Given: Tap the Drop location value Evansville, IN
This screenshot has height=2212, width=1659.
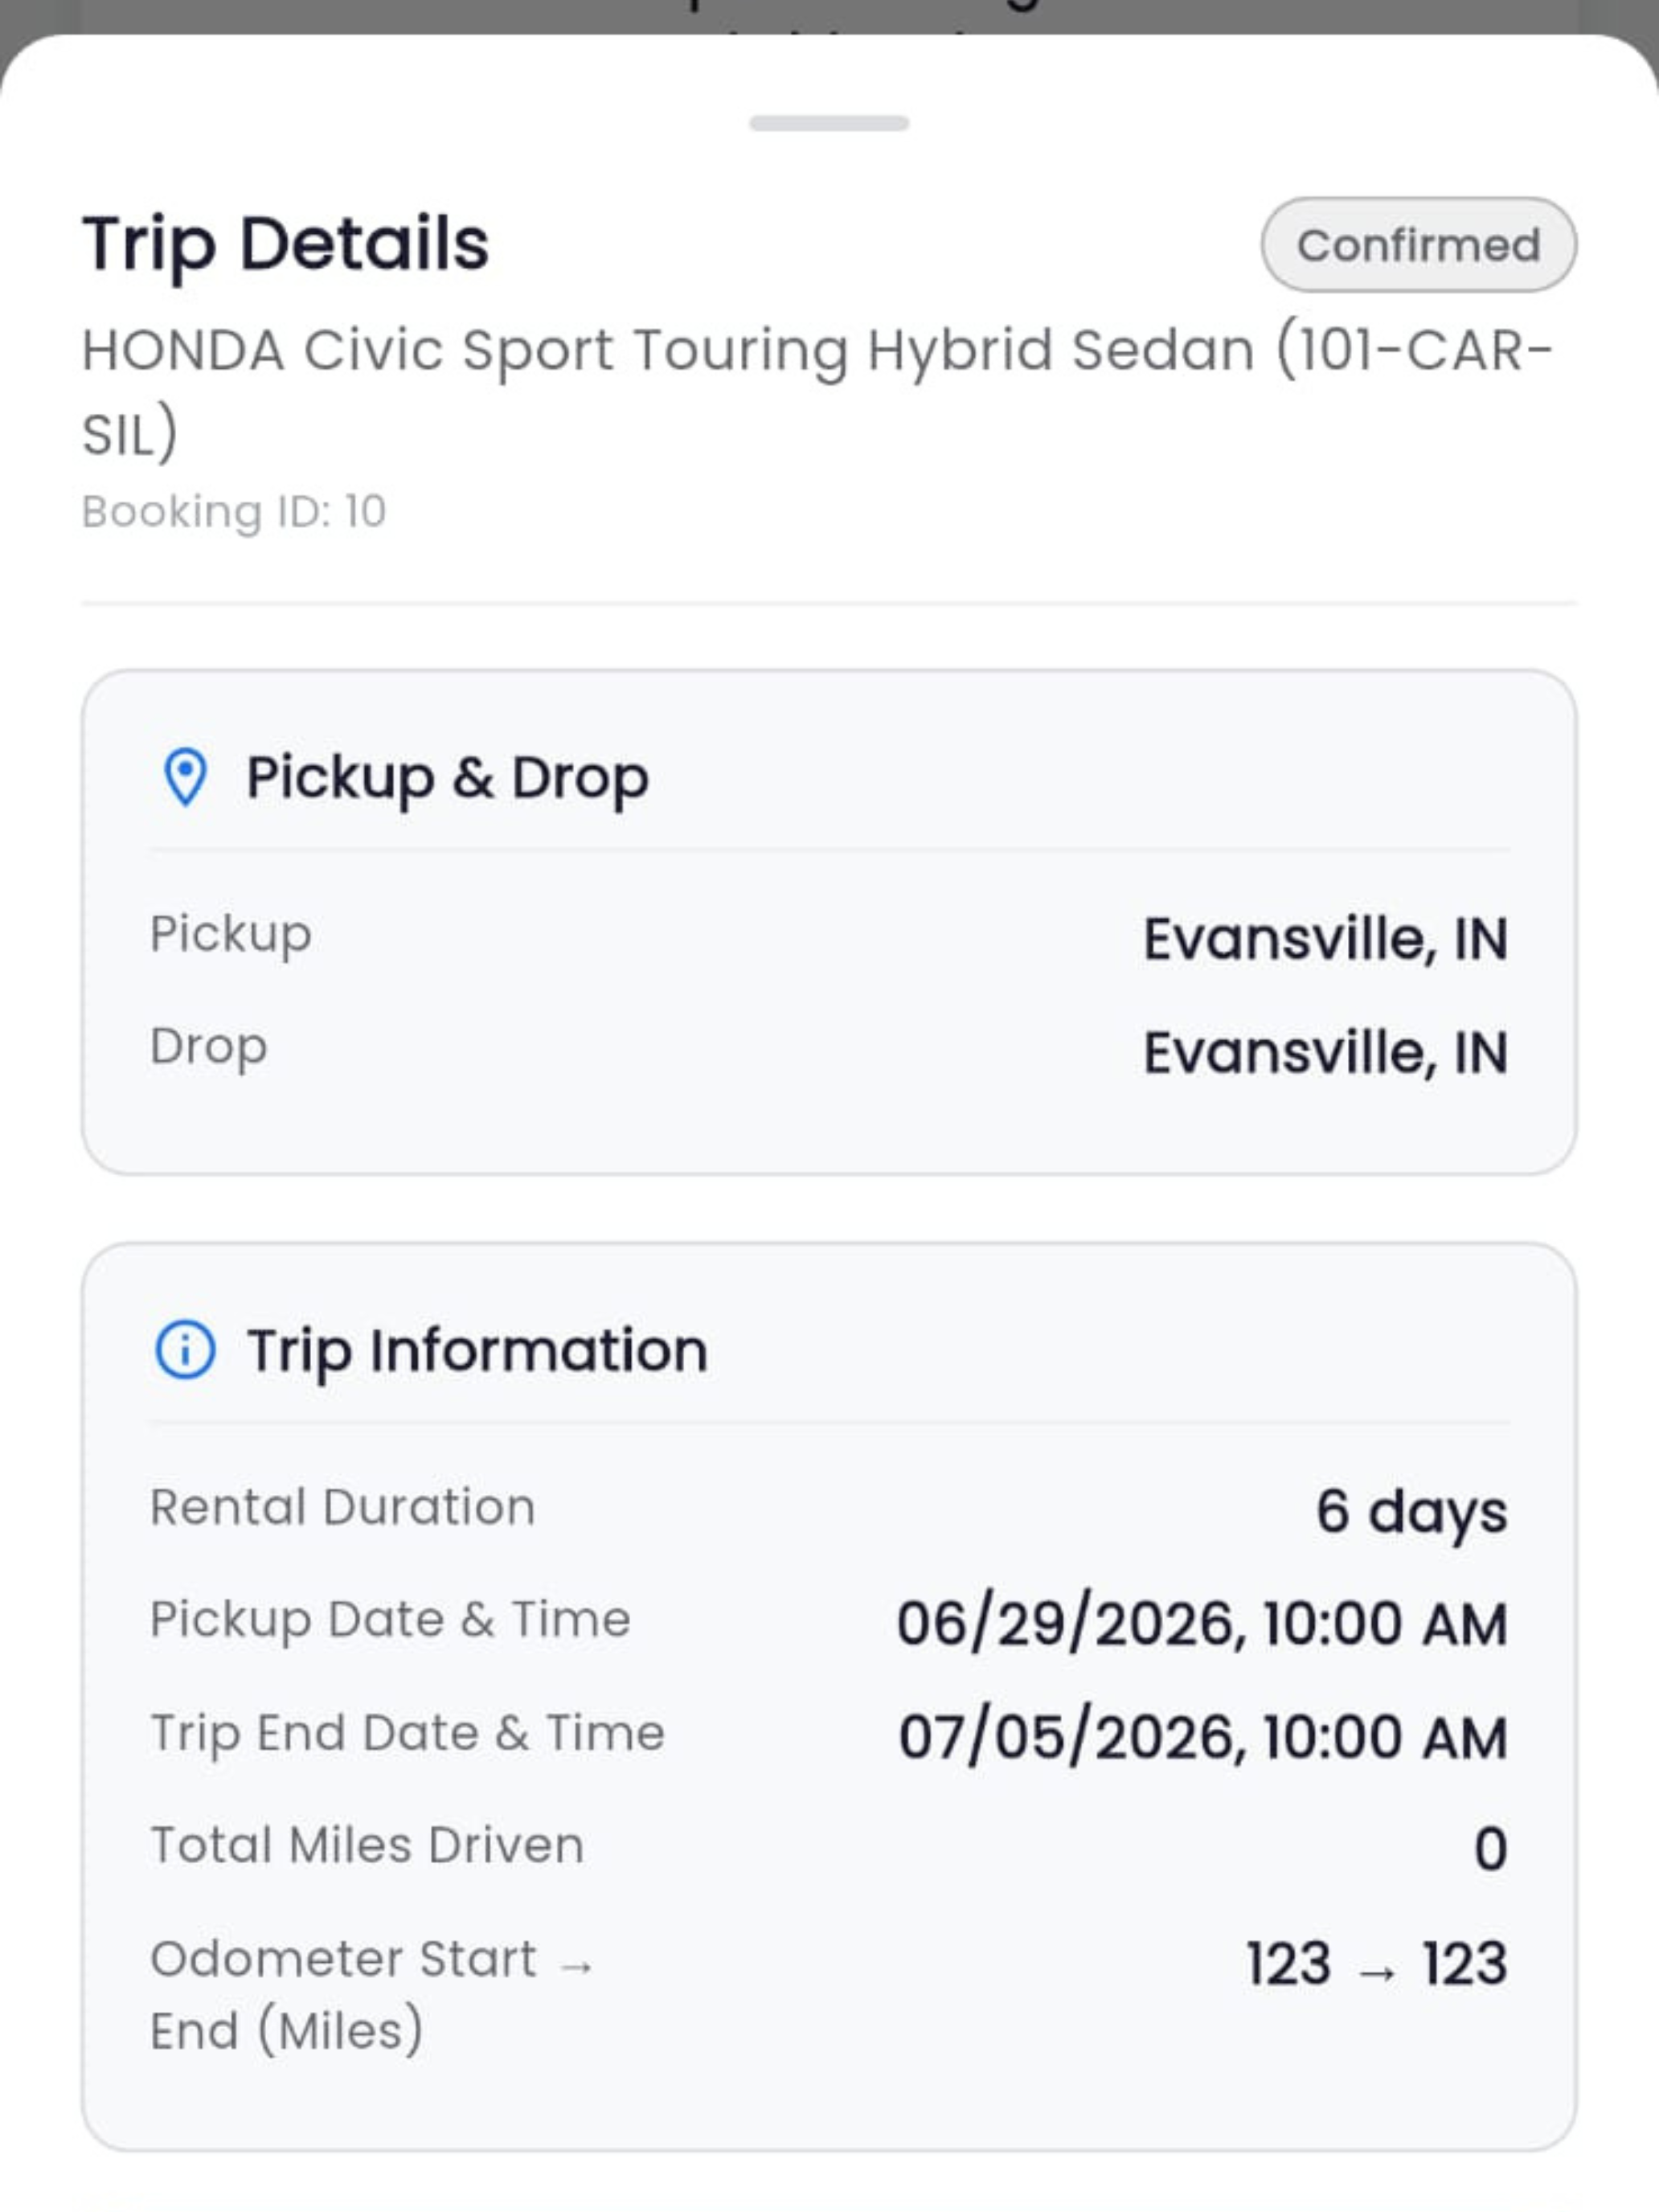Looking at the screenshot, I should point(1325,1053).
